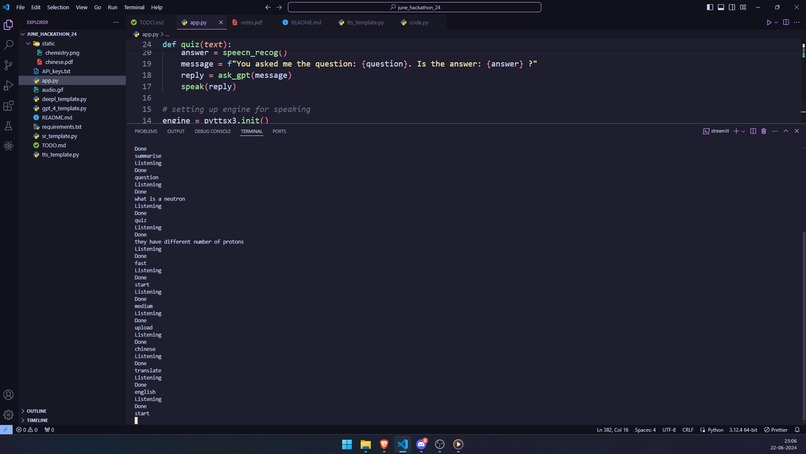Open Customize Layout button
806x454 pixels.
coord(743,7)
